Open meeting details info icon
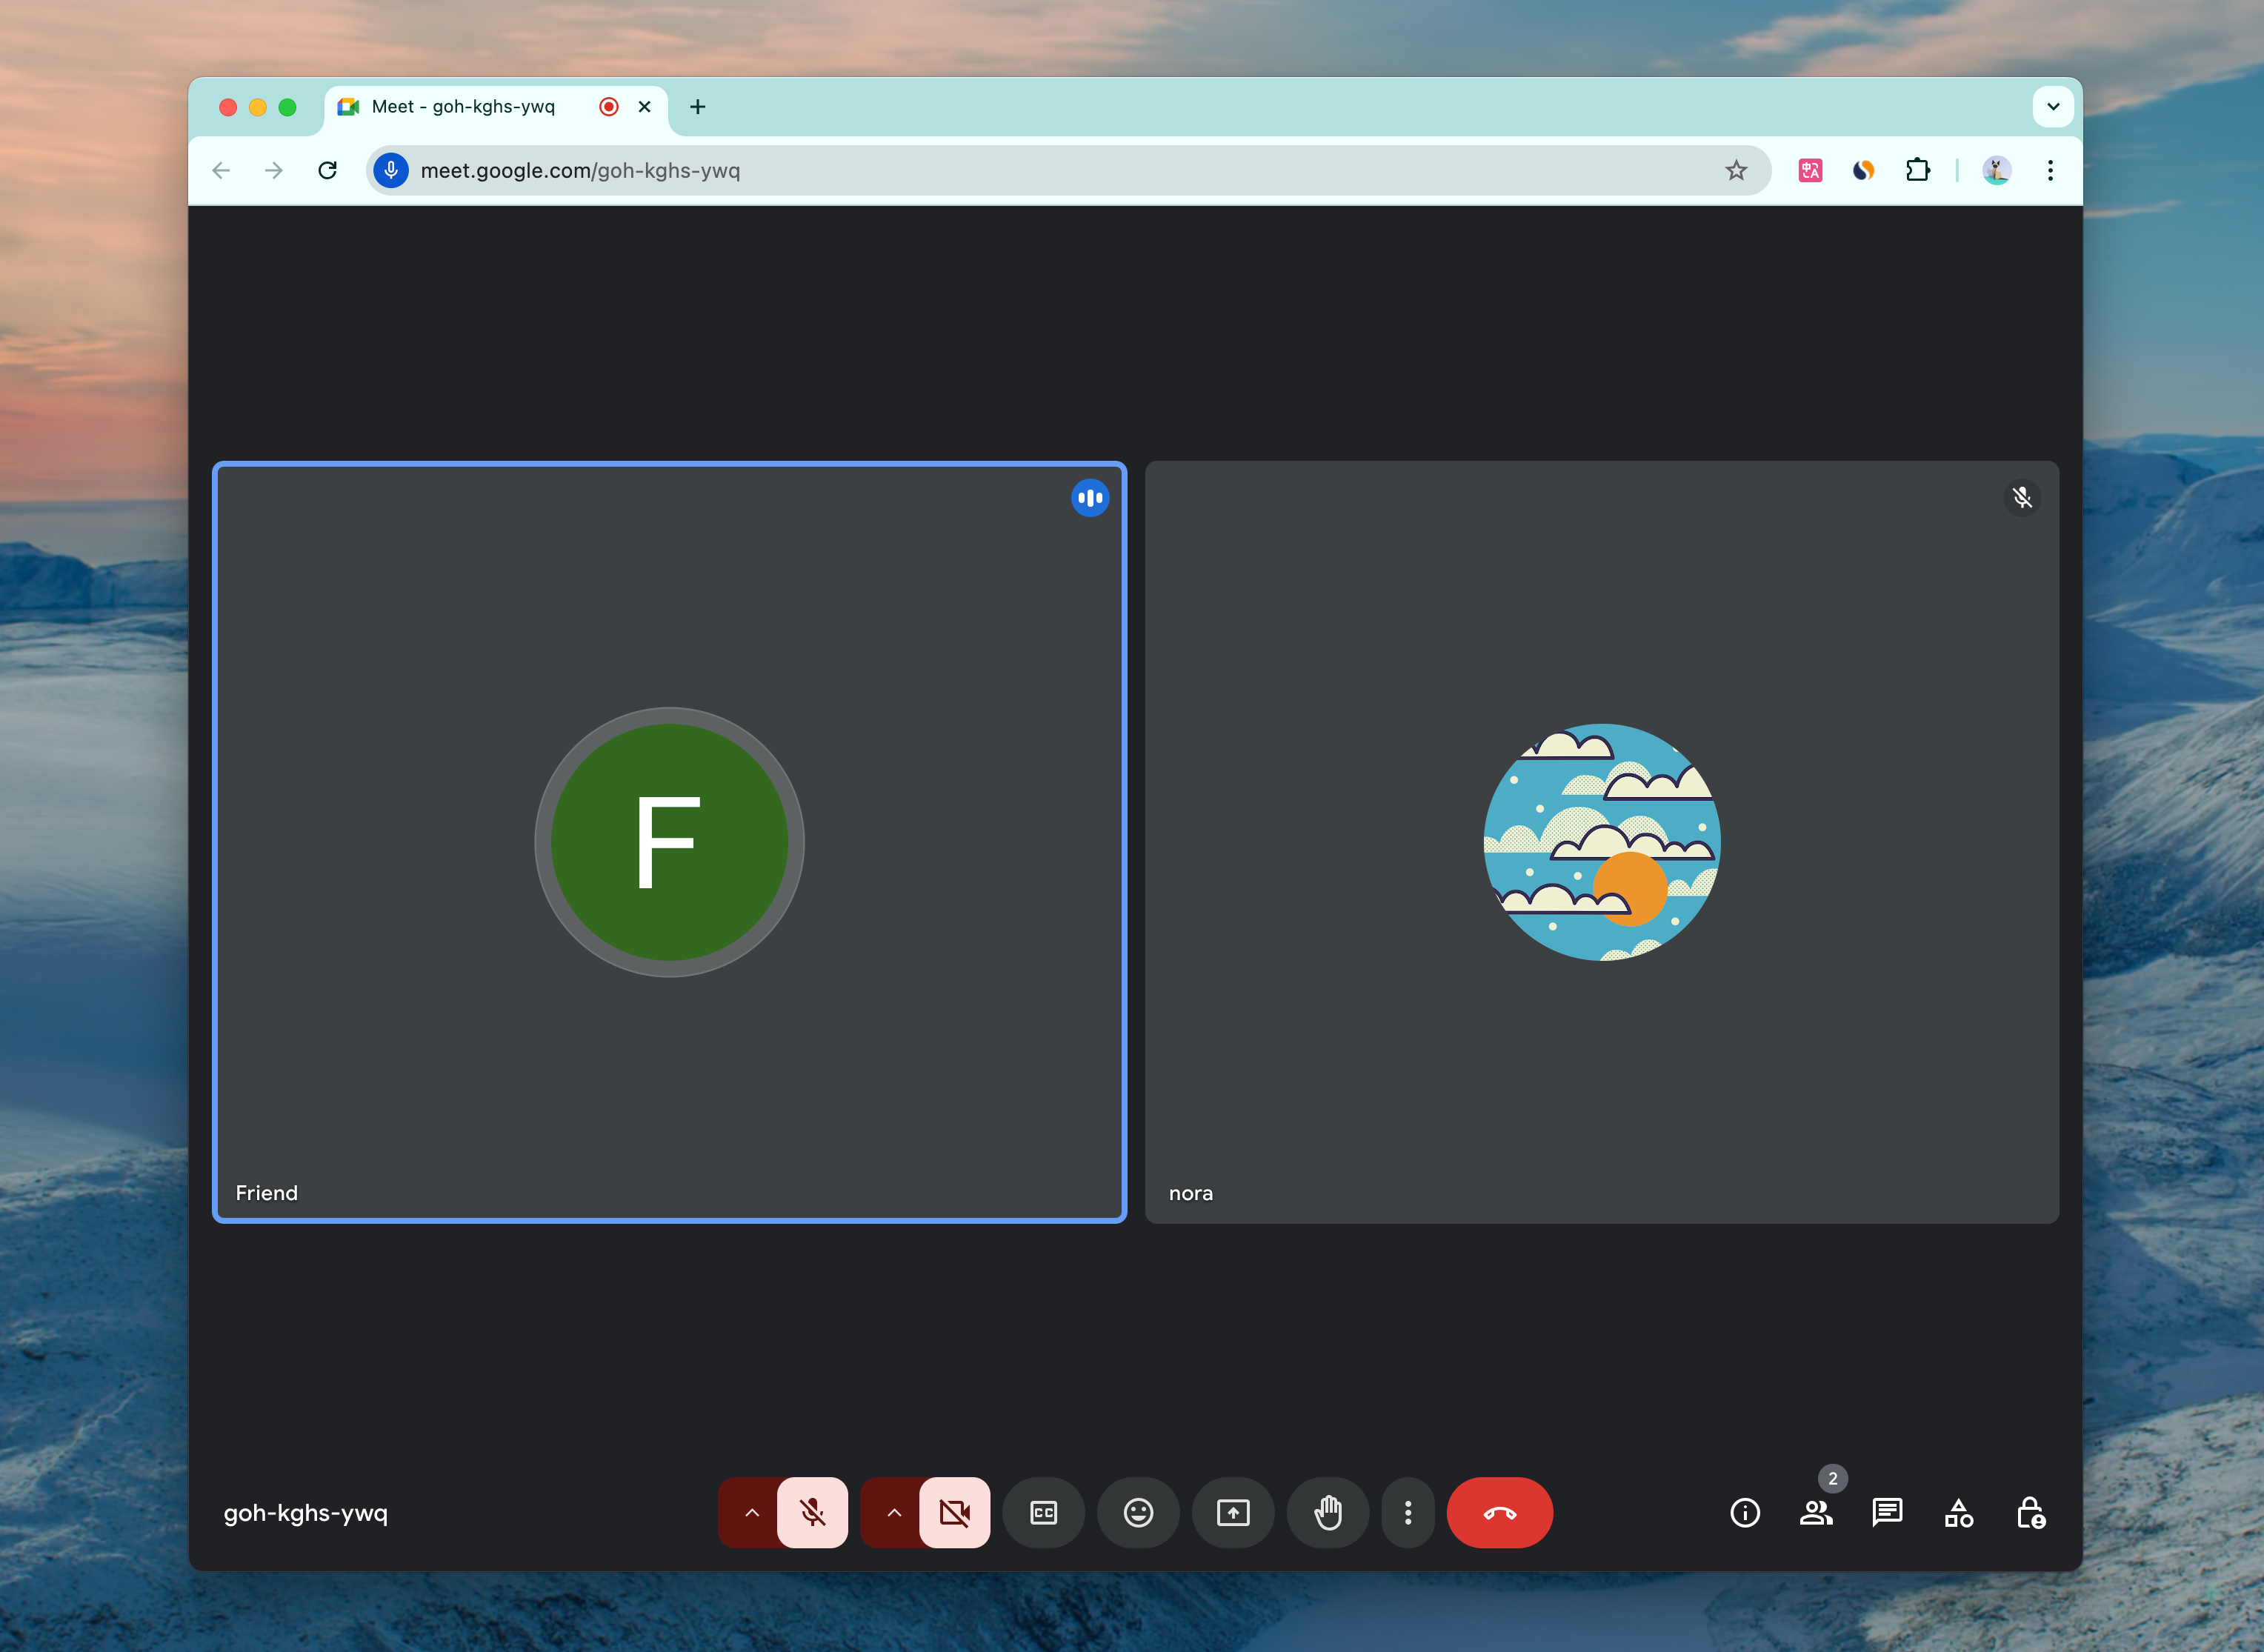The height and width of the screenshot is (1652, 2264). coord(1745,1512)
